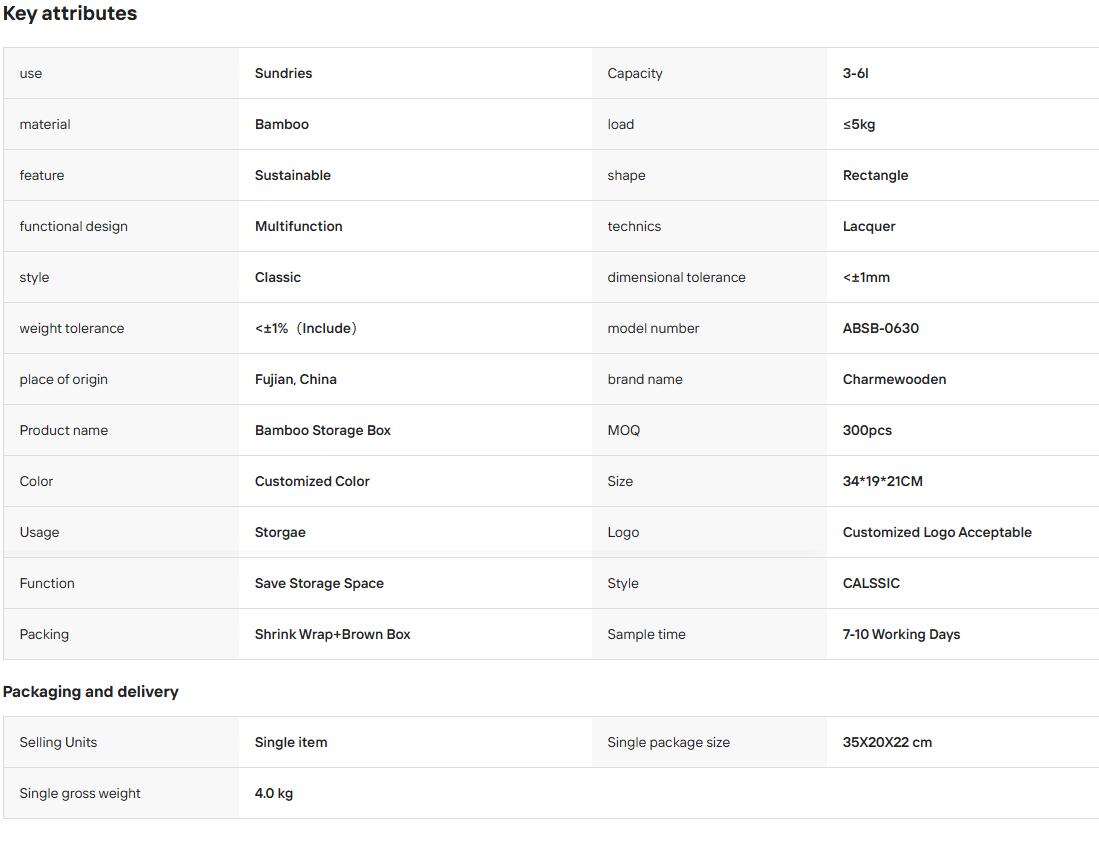Click the Packaging and delivery heading

(x=90, y=692)
